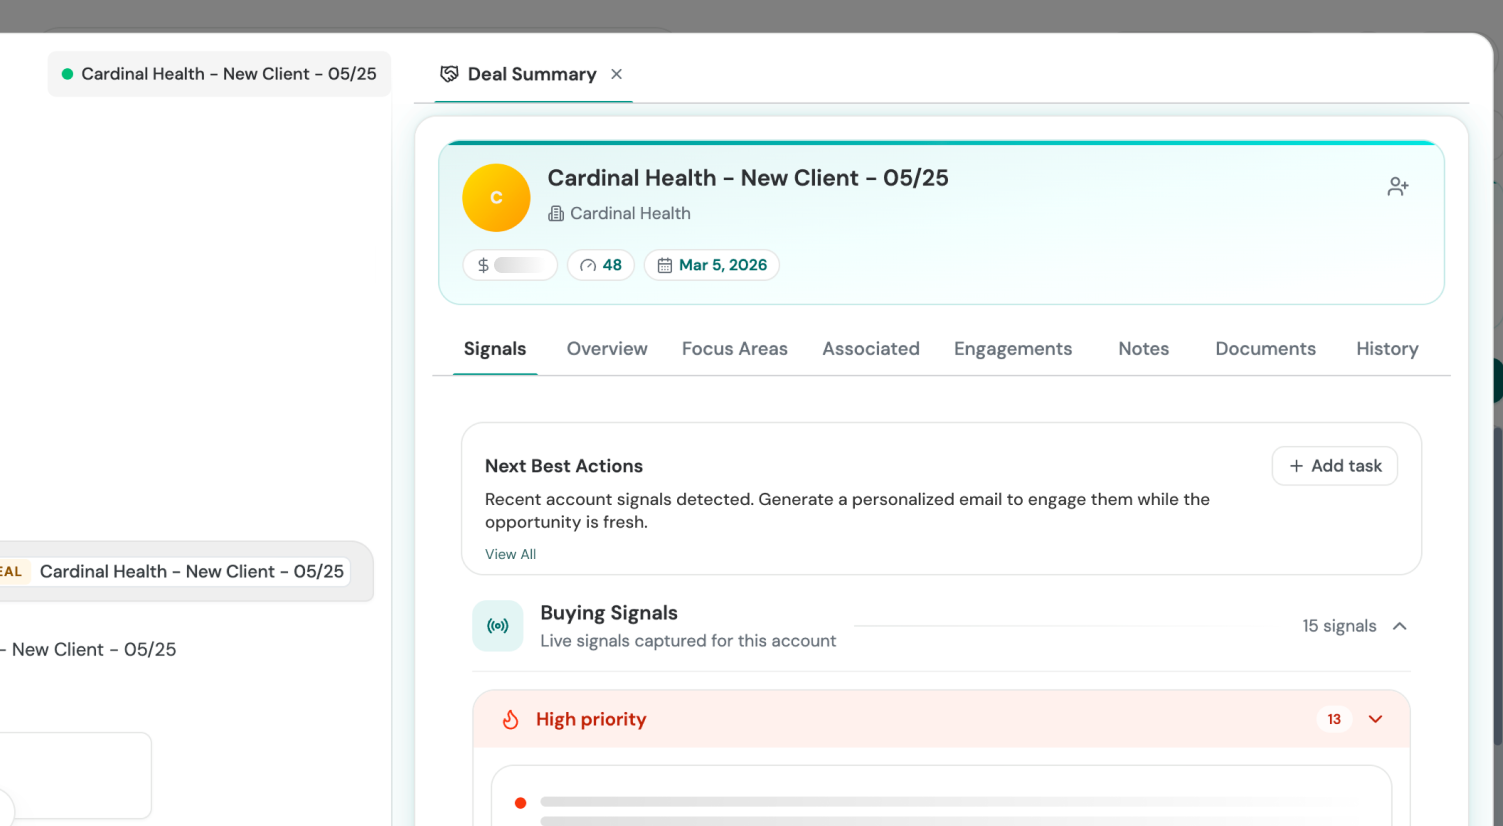The image size is (1503, 826).
Task: Go to the Engagements tab
Action: (x=1013, y=349)
